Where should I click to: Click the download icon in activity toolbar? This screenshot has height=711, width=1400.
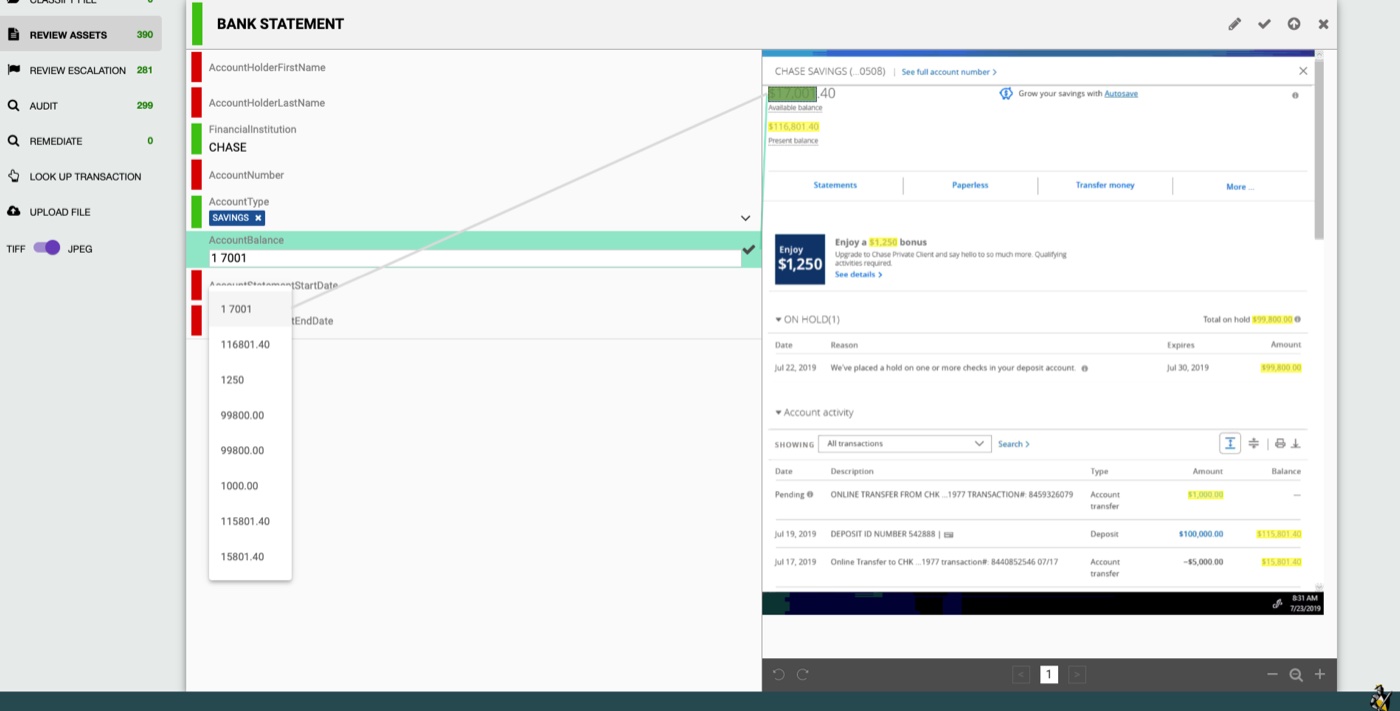1296,443
